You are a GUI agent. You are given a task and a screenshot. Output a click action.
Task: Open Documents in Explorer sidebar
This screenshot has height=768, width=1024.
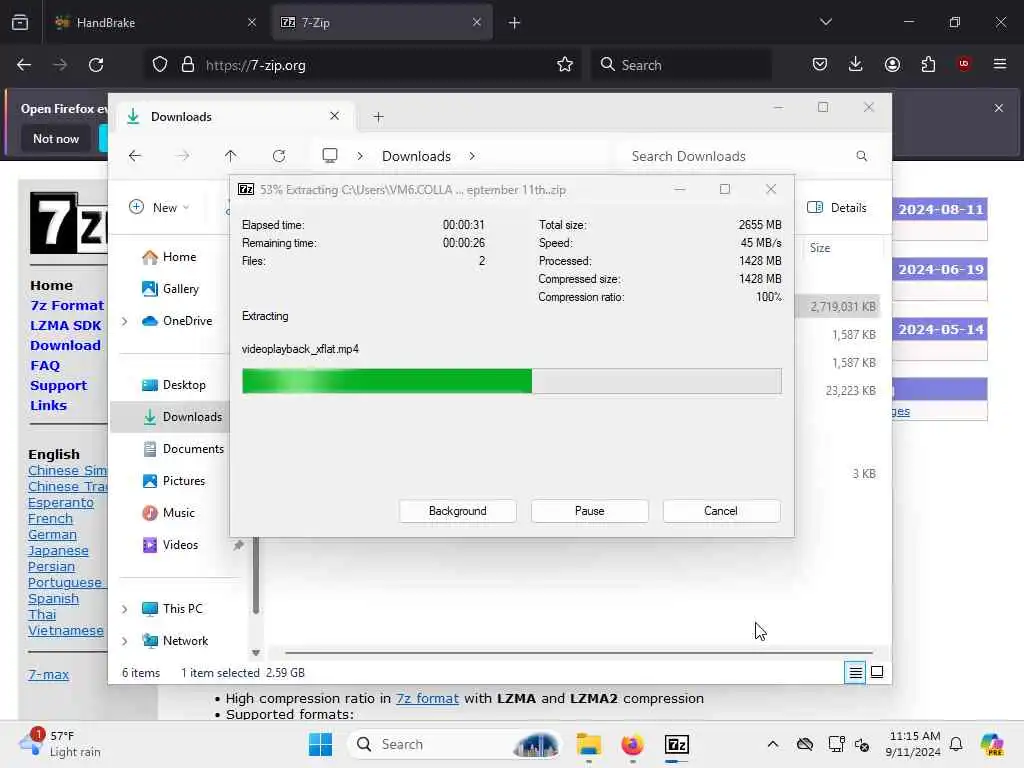click(183, 449)
